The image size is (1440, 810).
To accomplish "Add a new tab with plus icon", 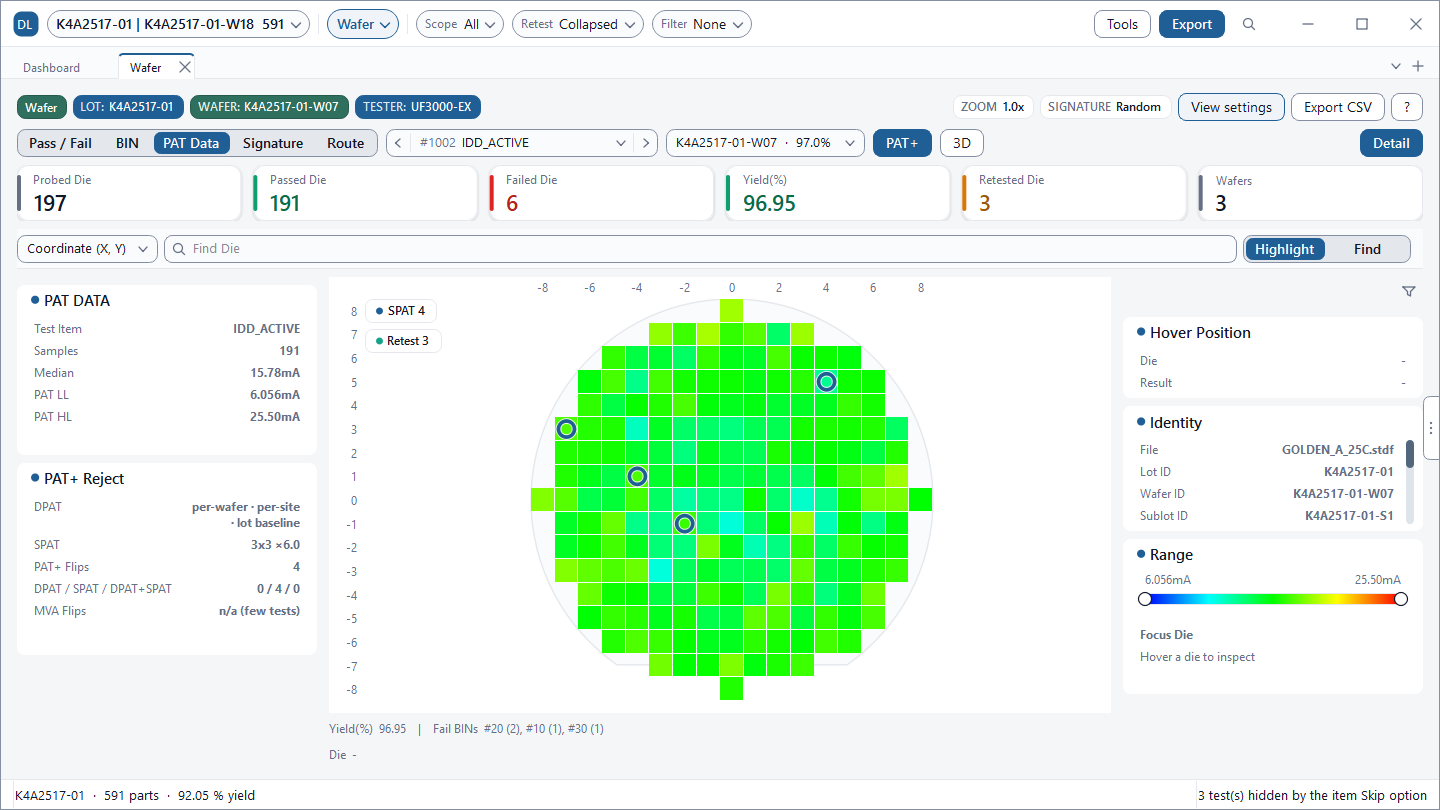I will pyautogui.click(x=1417, y=66).
